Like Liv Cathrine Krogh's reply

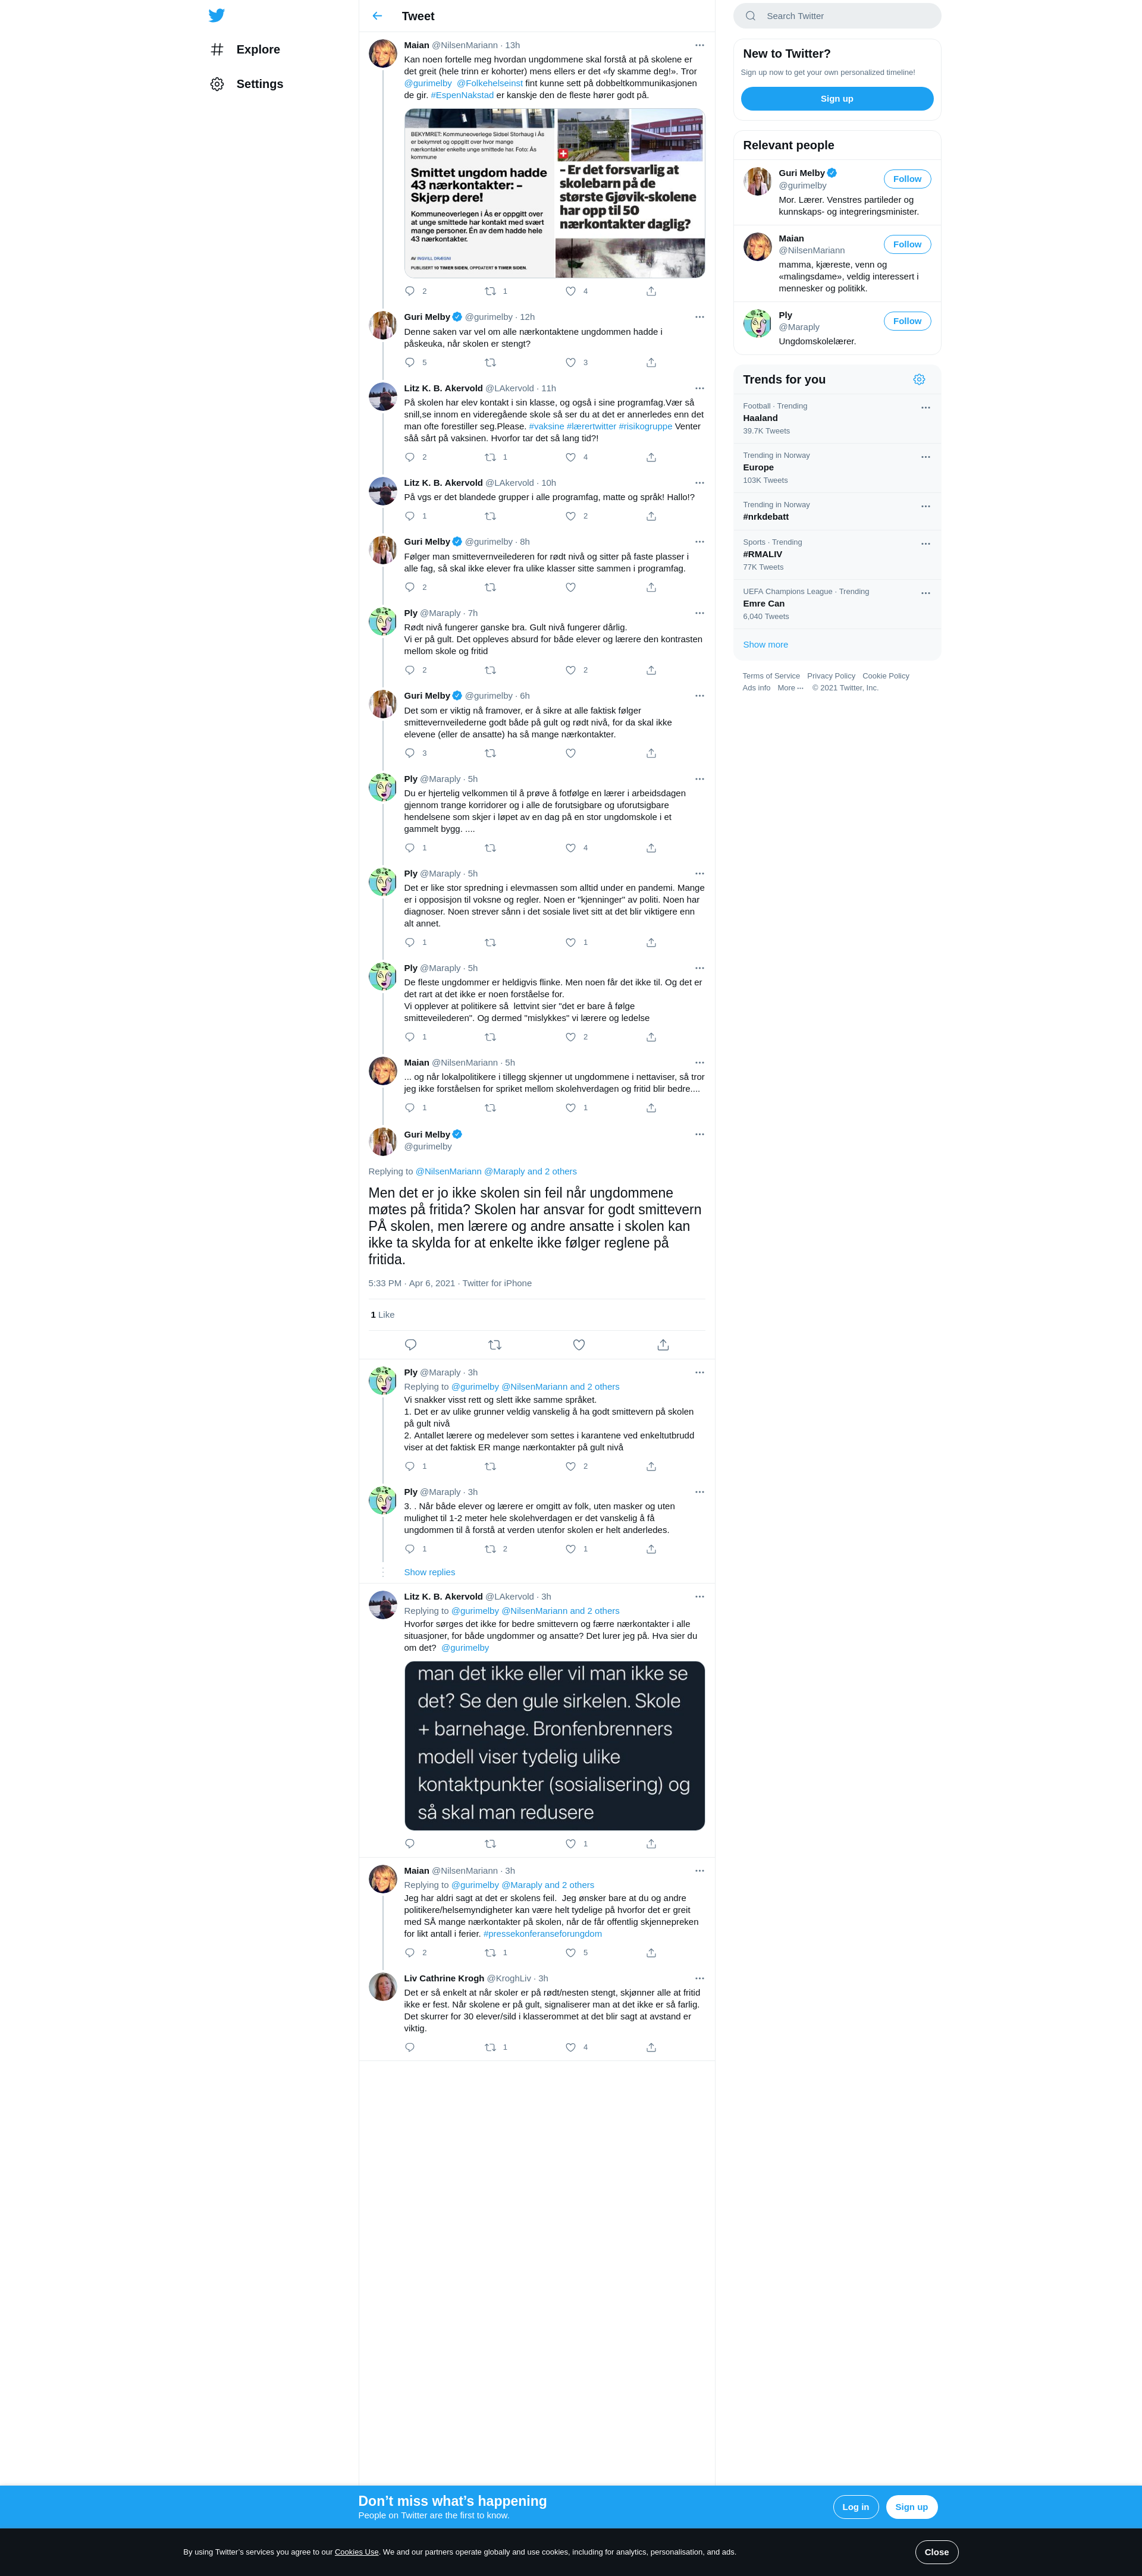pos(571,2047)
